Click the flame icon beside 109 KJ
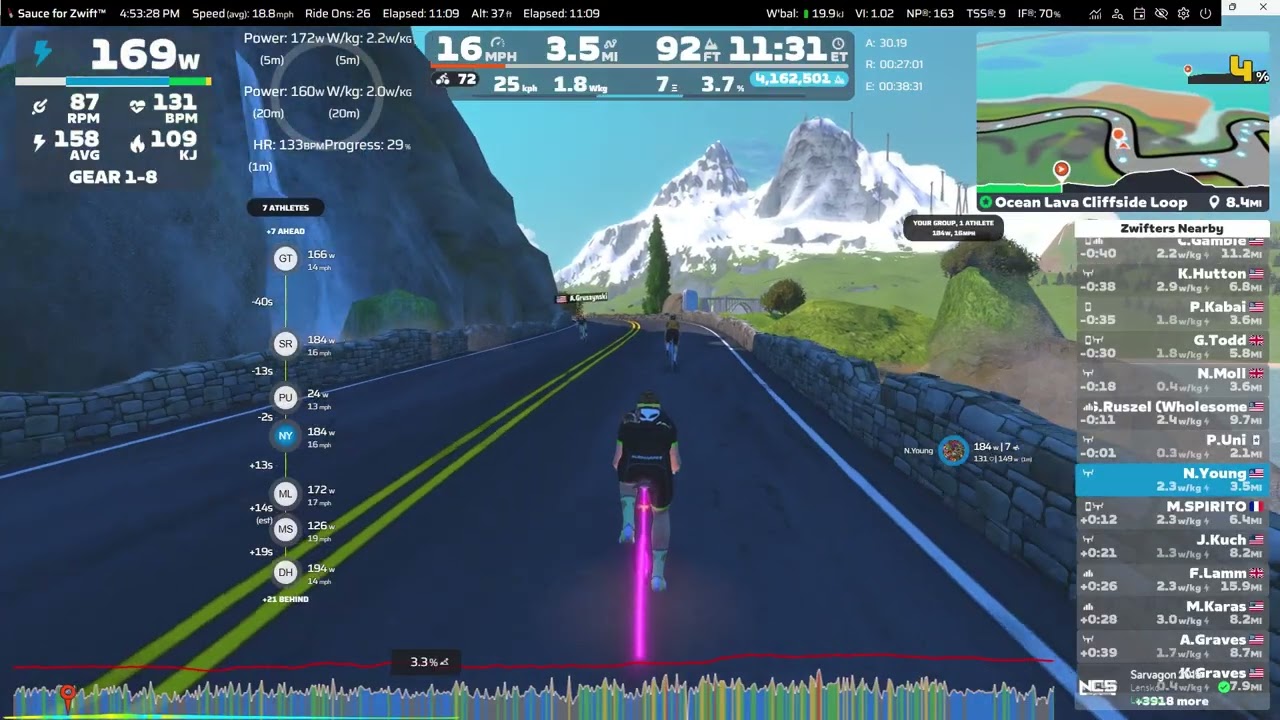This screenshot has width=1280, height=720. 138,144
